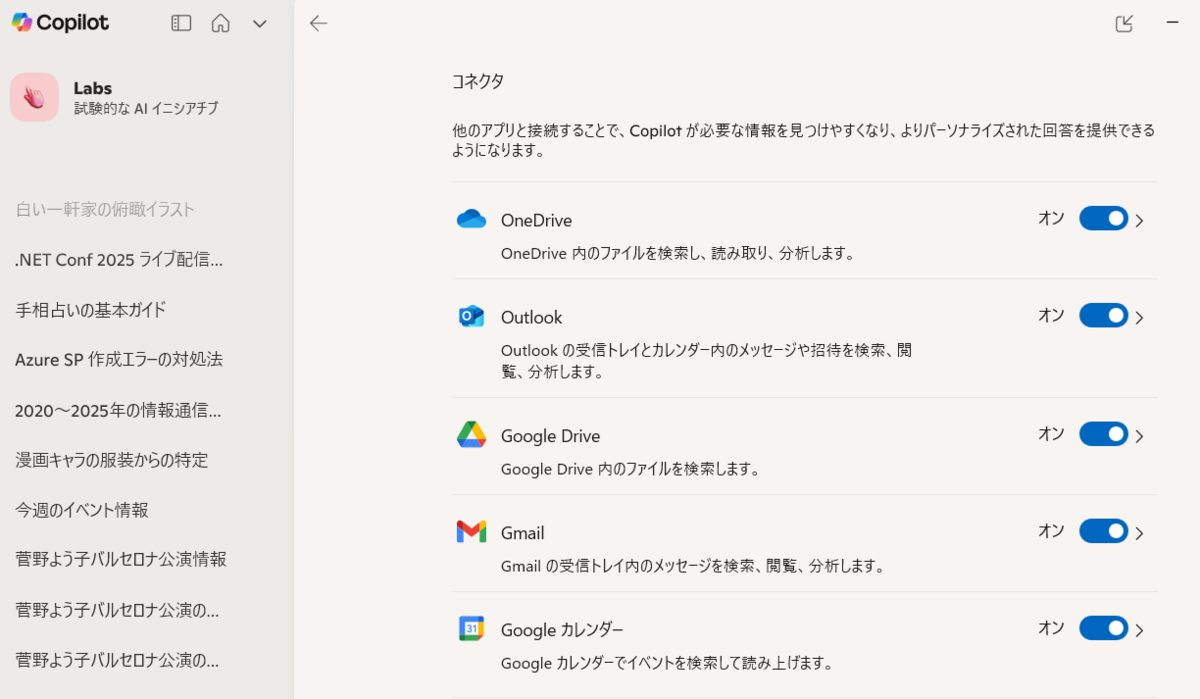Expand Outlook connector details chevron
The image size is (1200, 699).
click(1139, 317)
